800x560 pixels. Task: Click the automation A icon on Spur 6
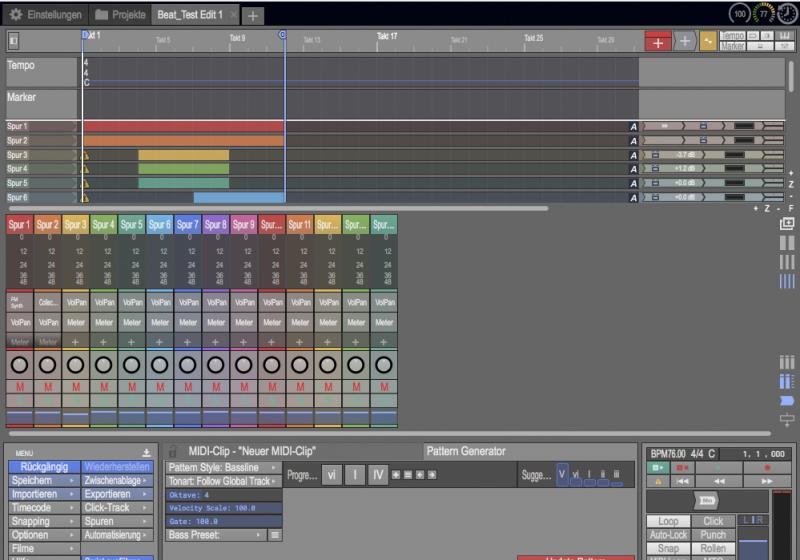[633, 198]
